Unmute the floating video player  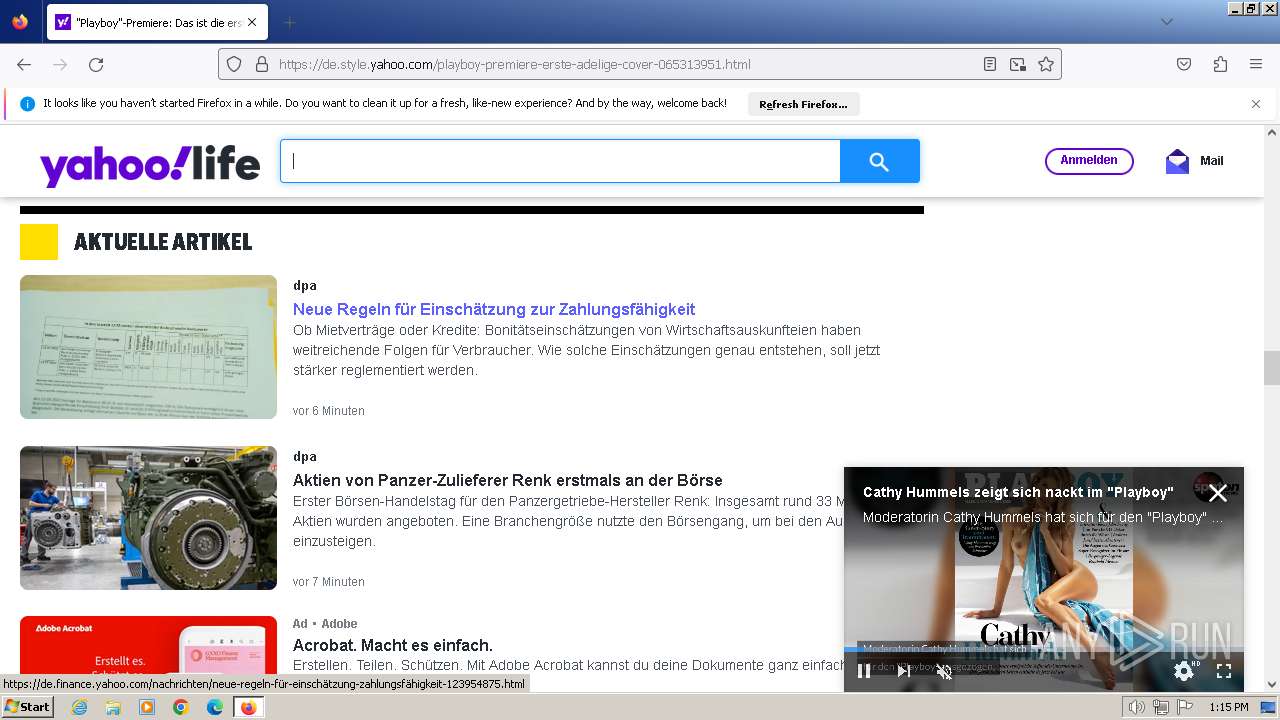click(944, 671)
